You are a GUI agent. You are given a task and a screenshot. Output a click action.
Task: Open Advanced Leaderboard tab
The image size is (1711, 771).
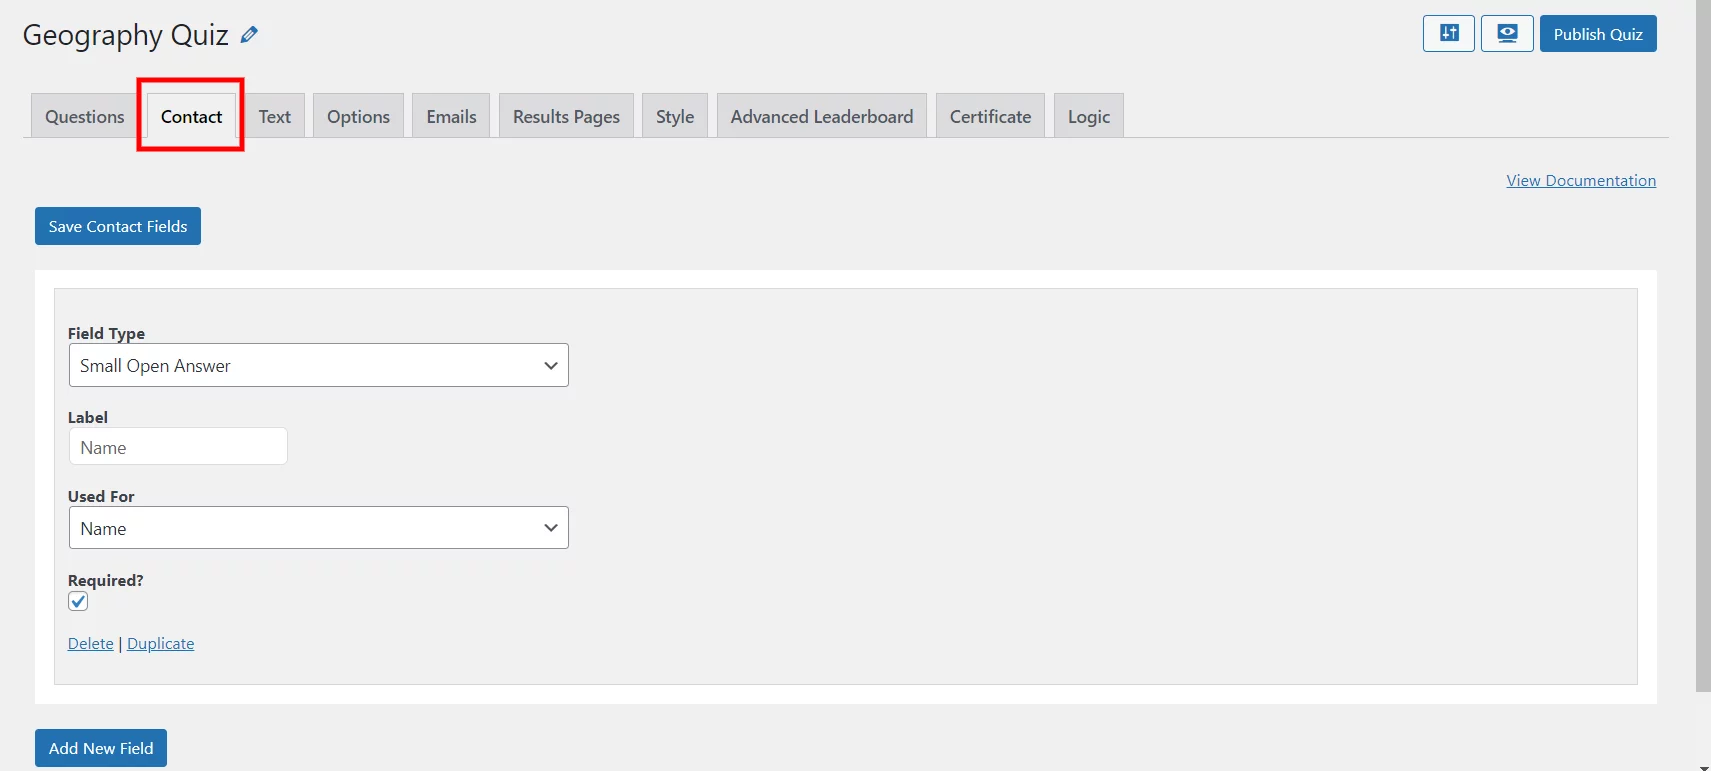coord(822,116)
